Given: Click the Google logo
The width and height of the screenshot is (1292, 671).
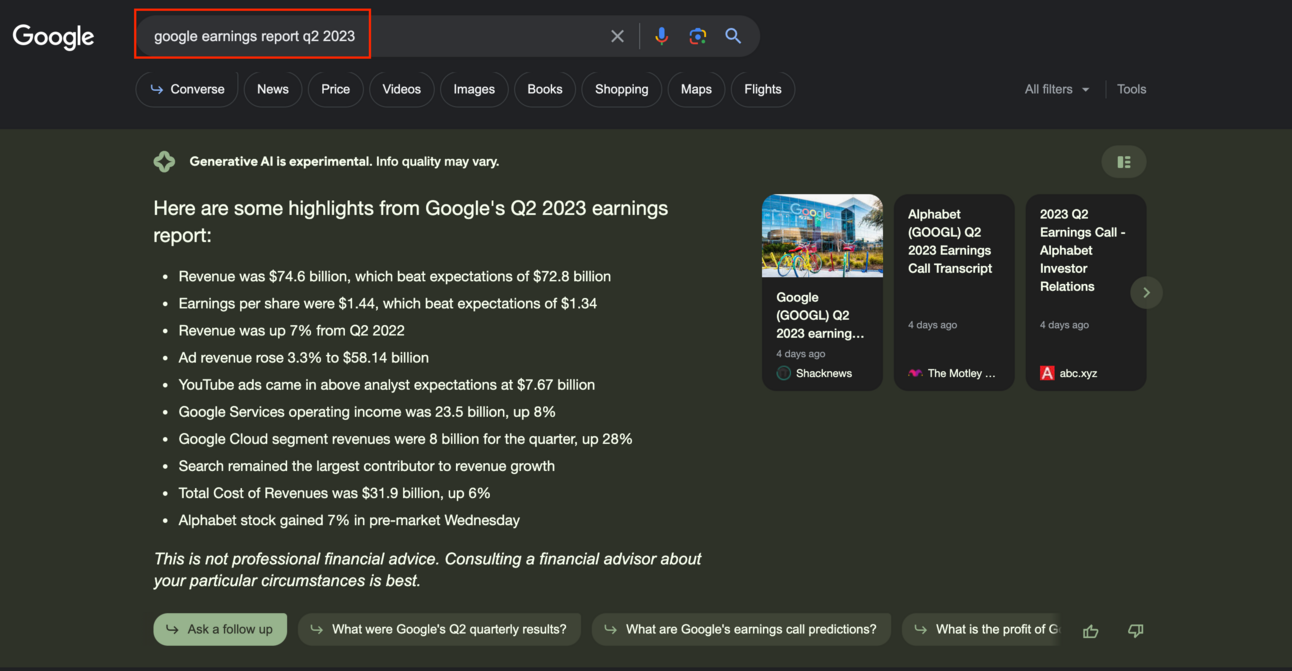Looking at the screenshot, I should click(53, 37).
